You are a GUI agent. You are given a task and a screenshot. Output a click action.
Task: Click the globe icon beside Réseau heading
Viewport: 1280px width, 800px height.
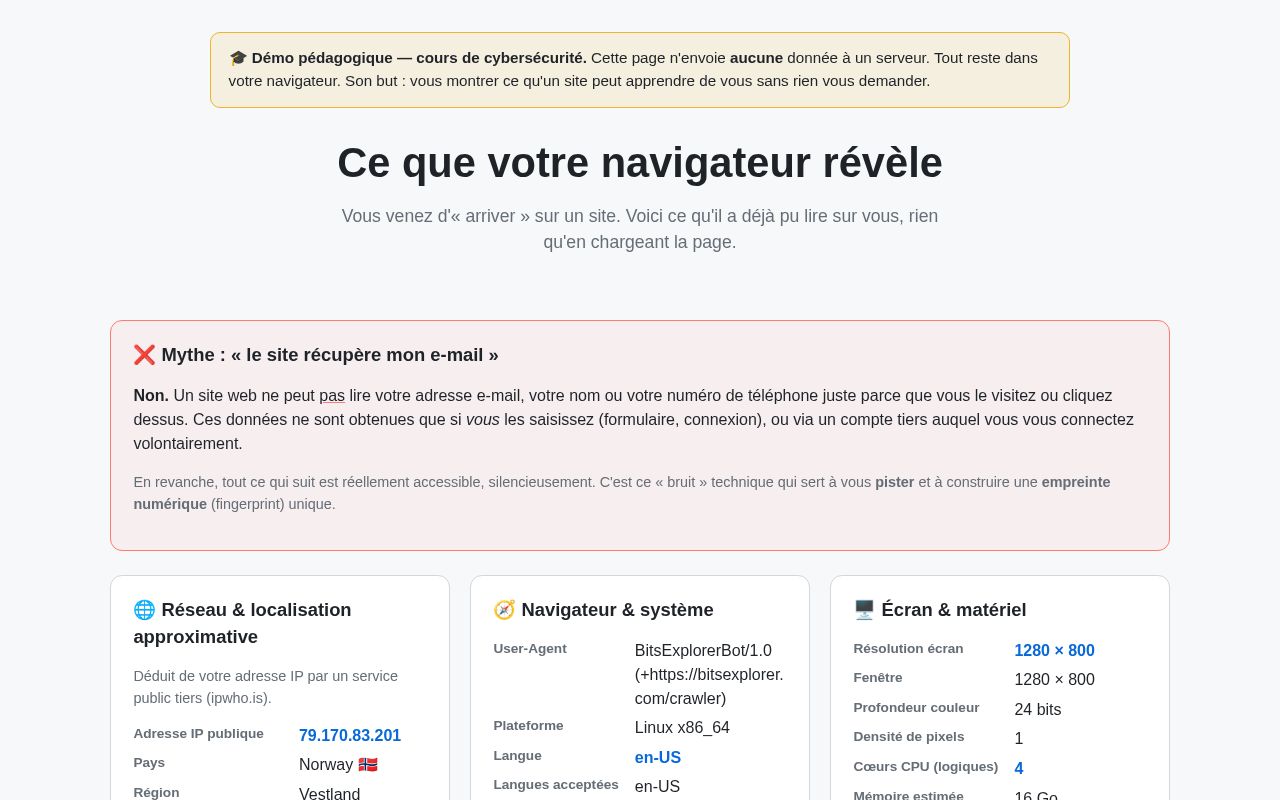[x=144, y=610]
